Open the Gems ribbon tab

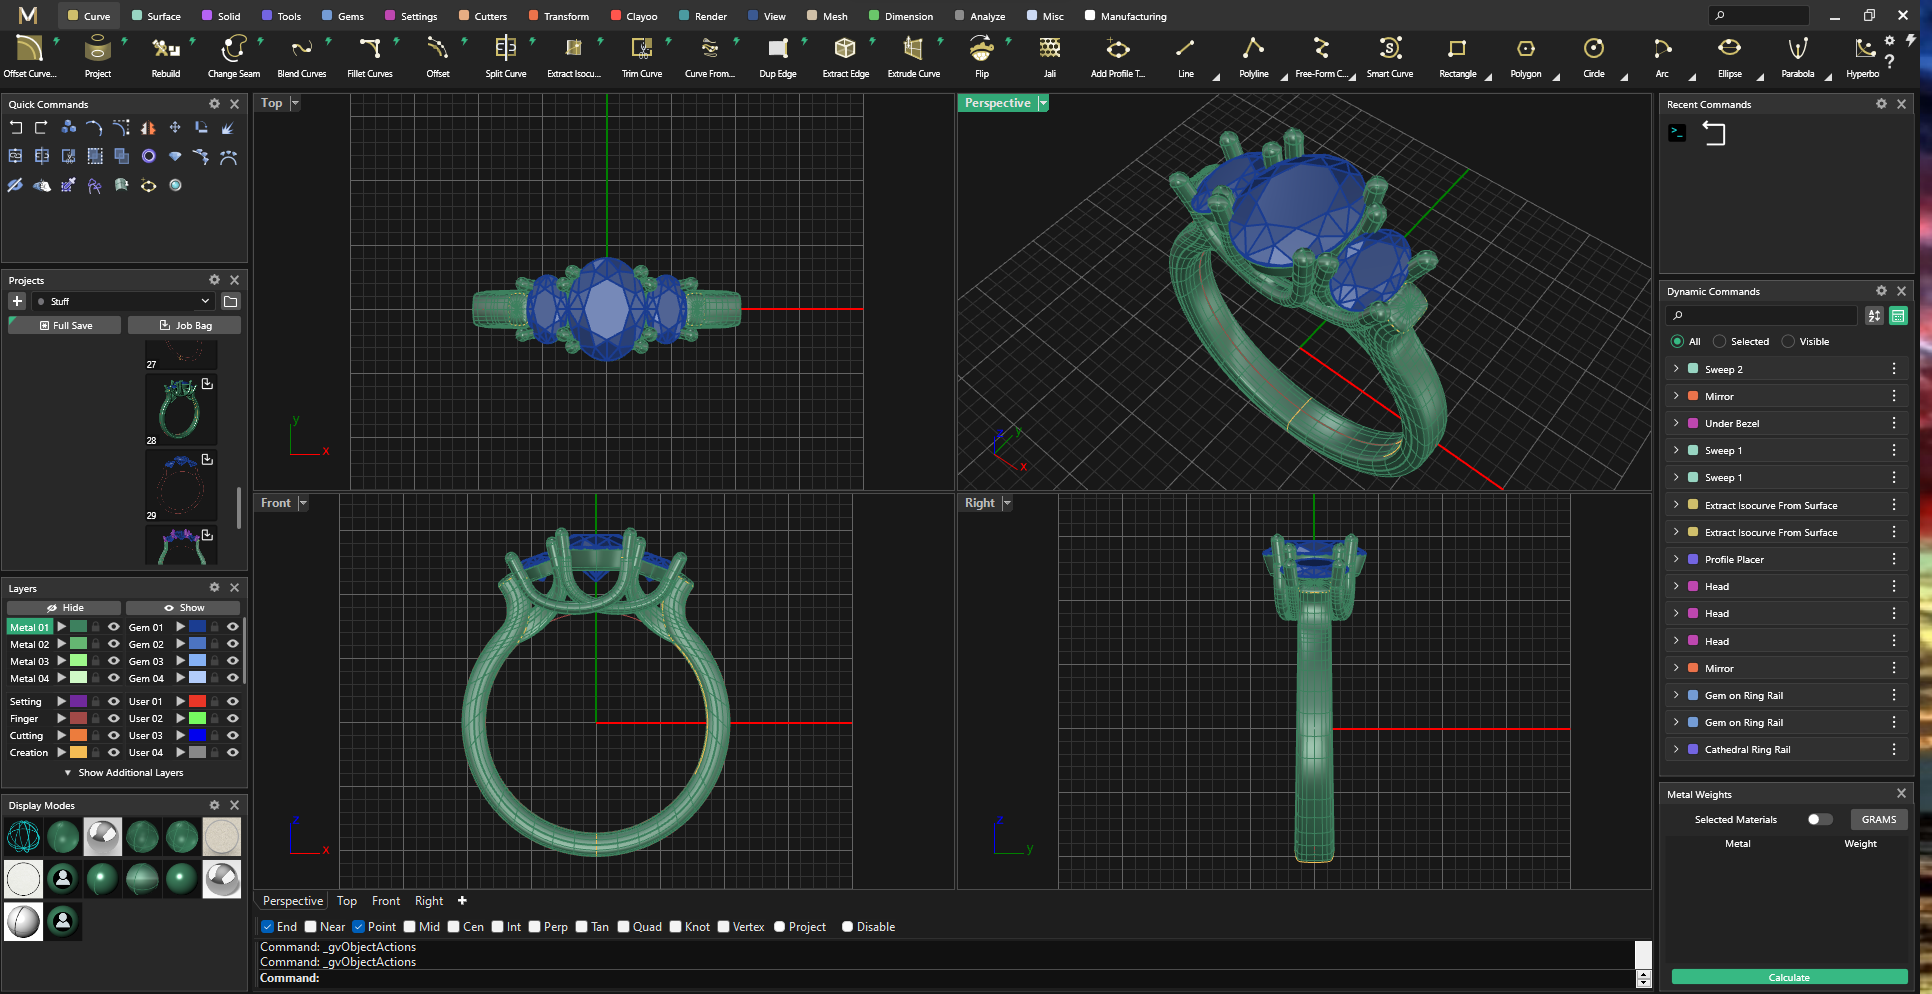pos(343,16)
